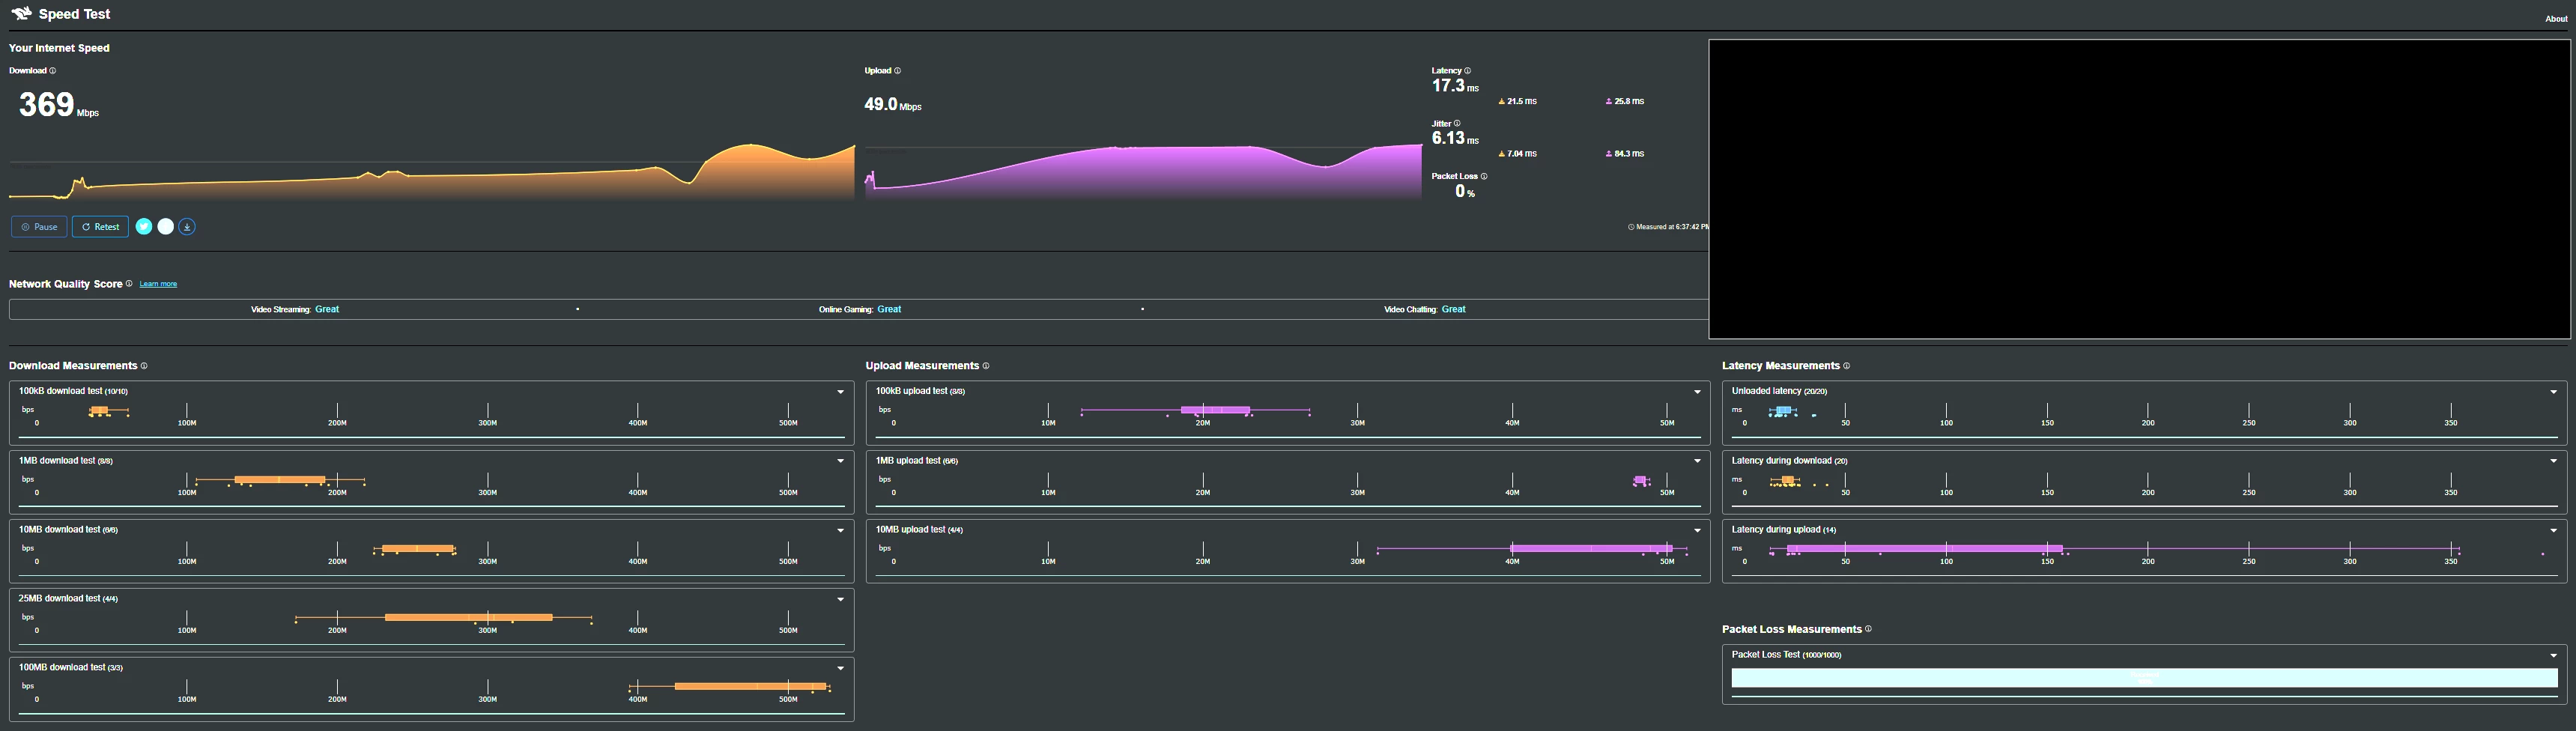
Task: Open the Learn more link
Action: 158,284
